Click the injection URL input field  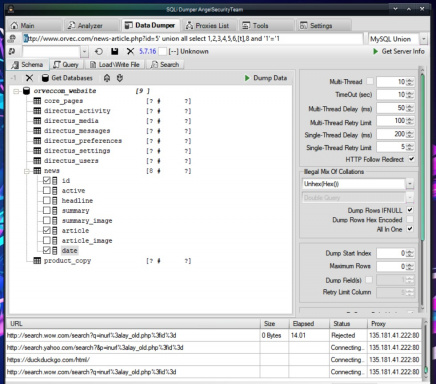tap(193, 39)
